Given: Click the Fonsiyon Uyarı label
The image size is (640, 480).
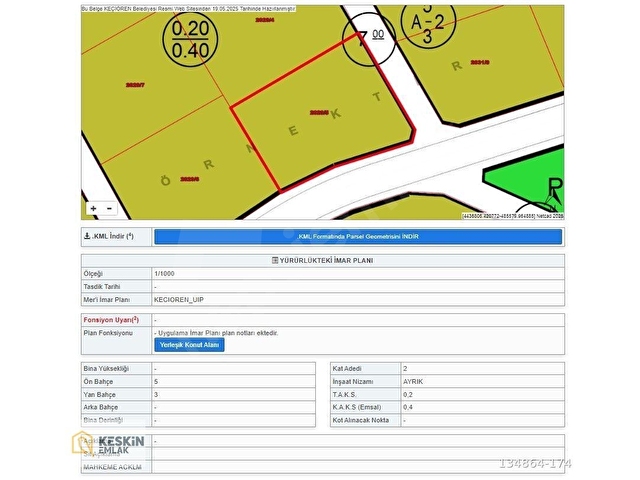Looking at the screenshot, I should pyautogui.click(x=111, y=320).
